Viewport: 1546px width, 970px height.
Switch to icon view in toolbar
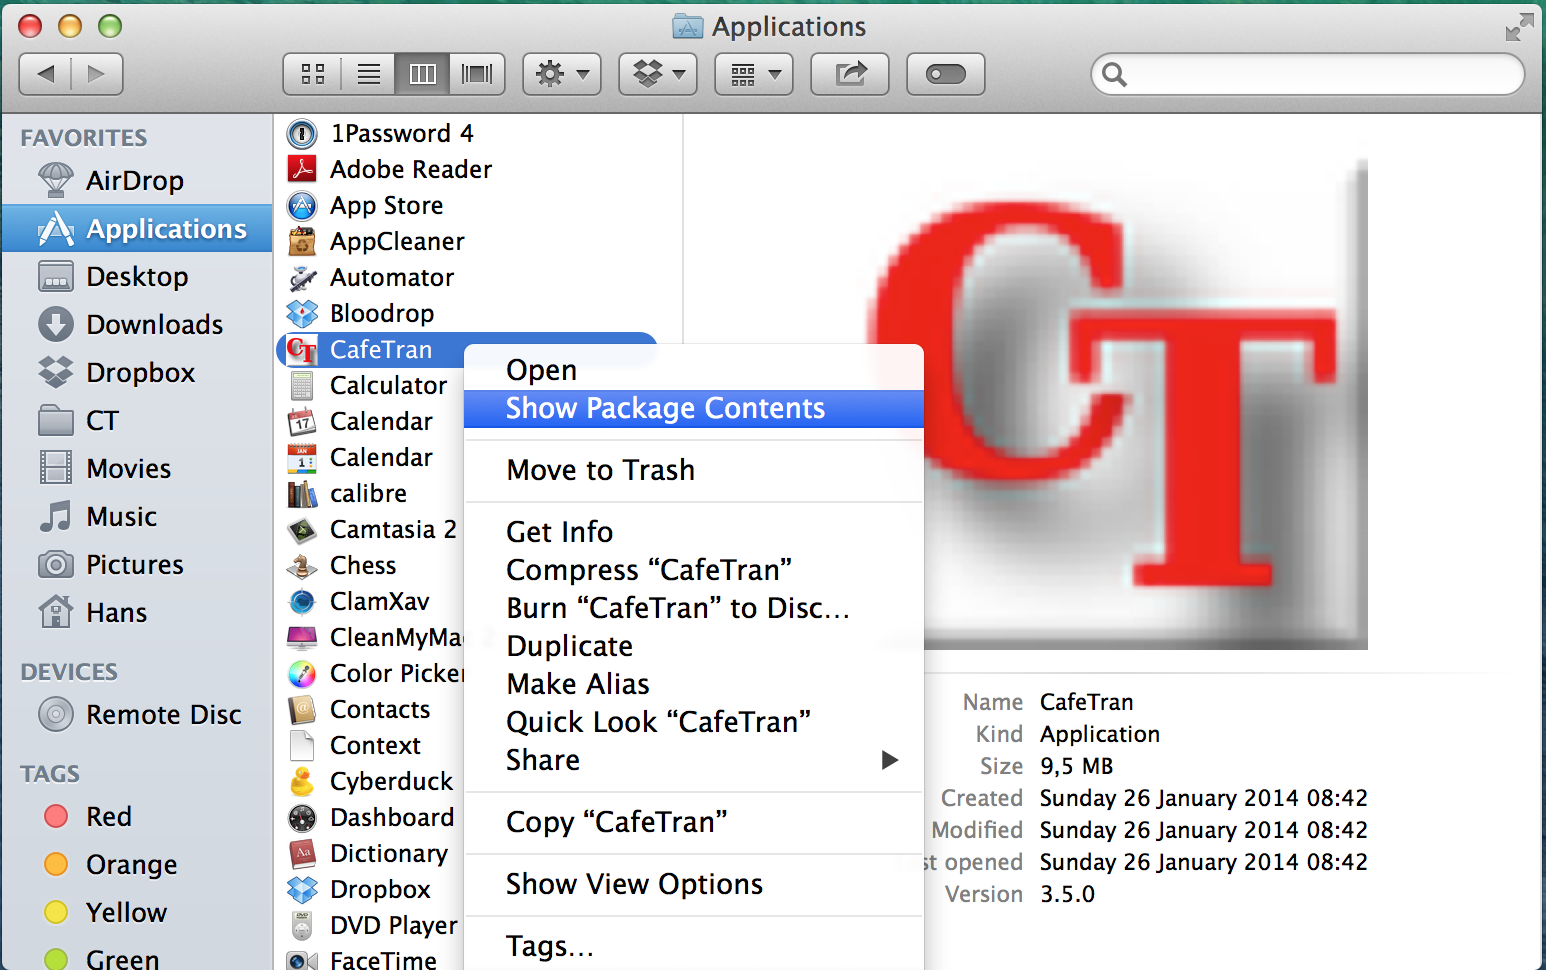[313, 74]
